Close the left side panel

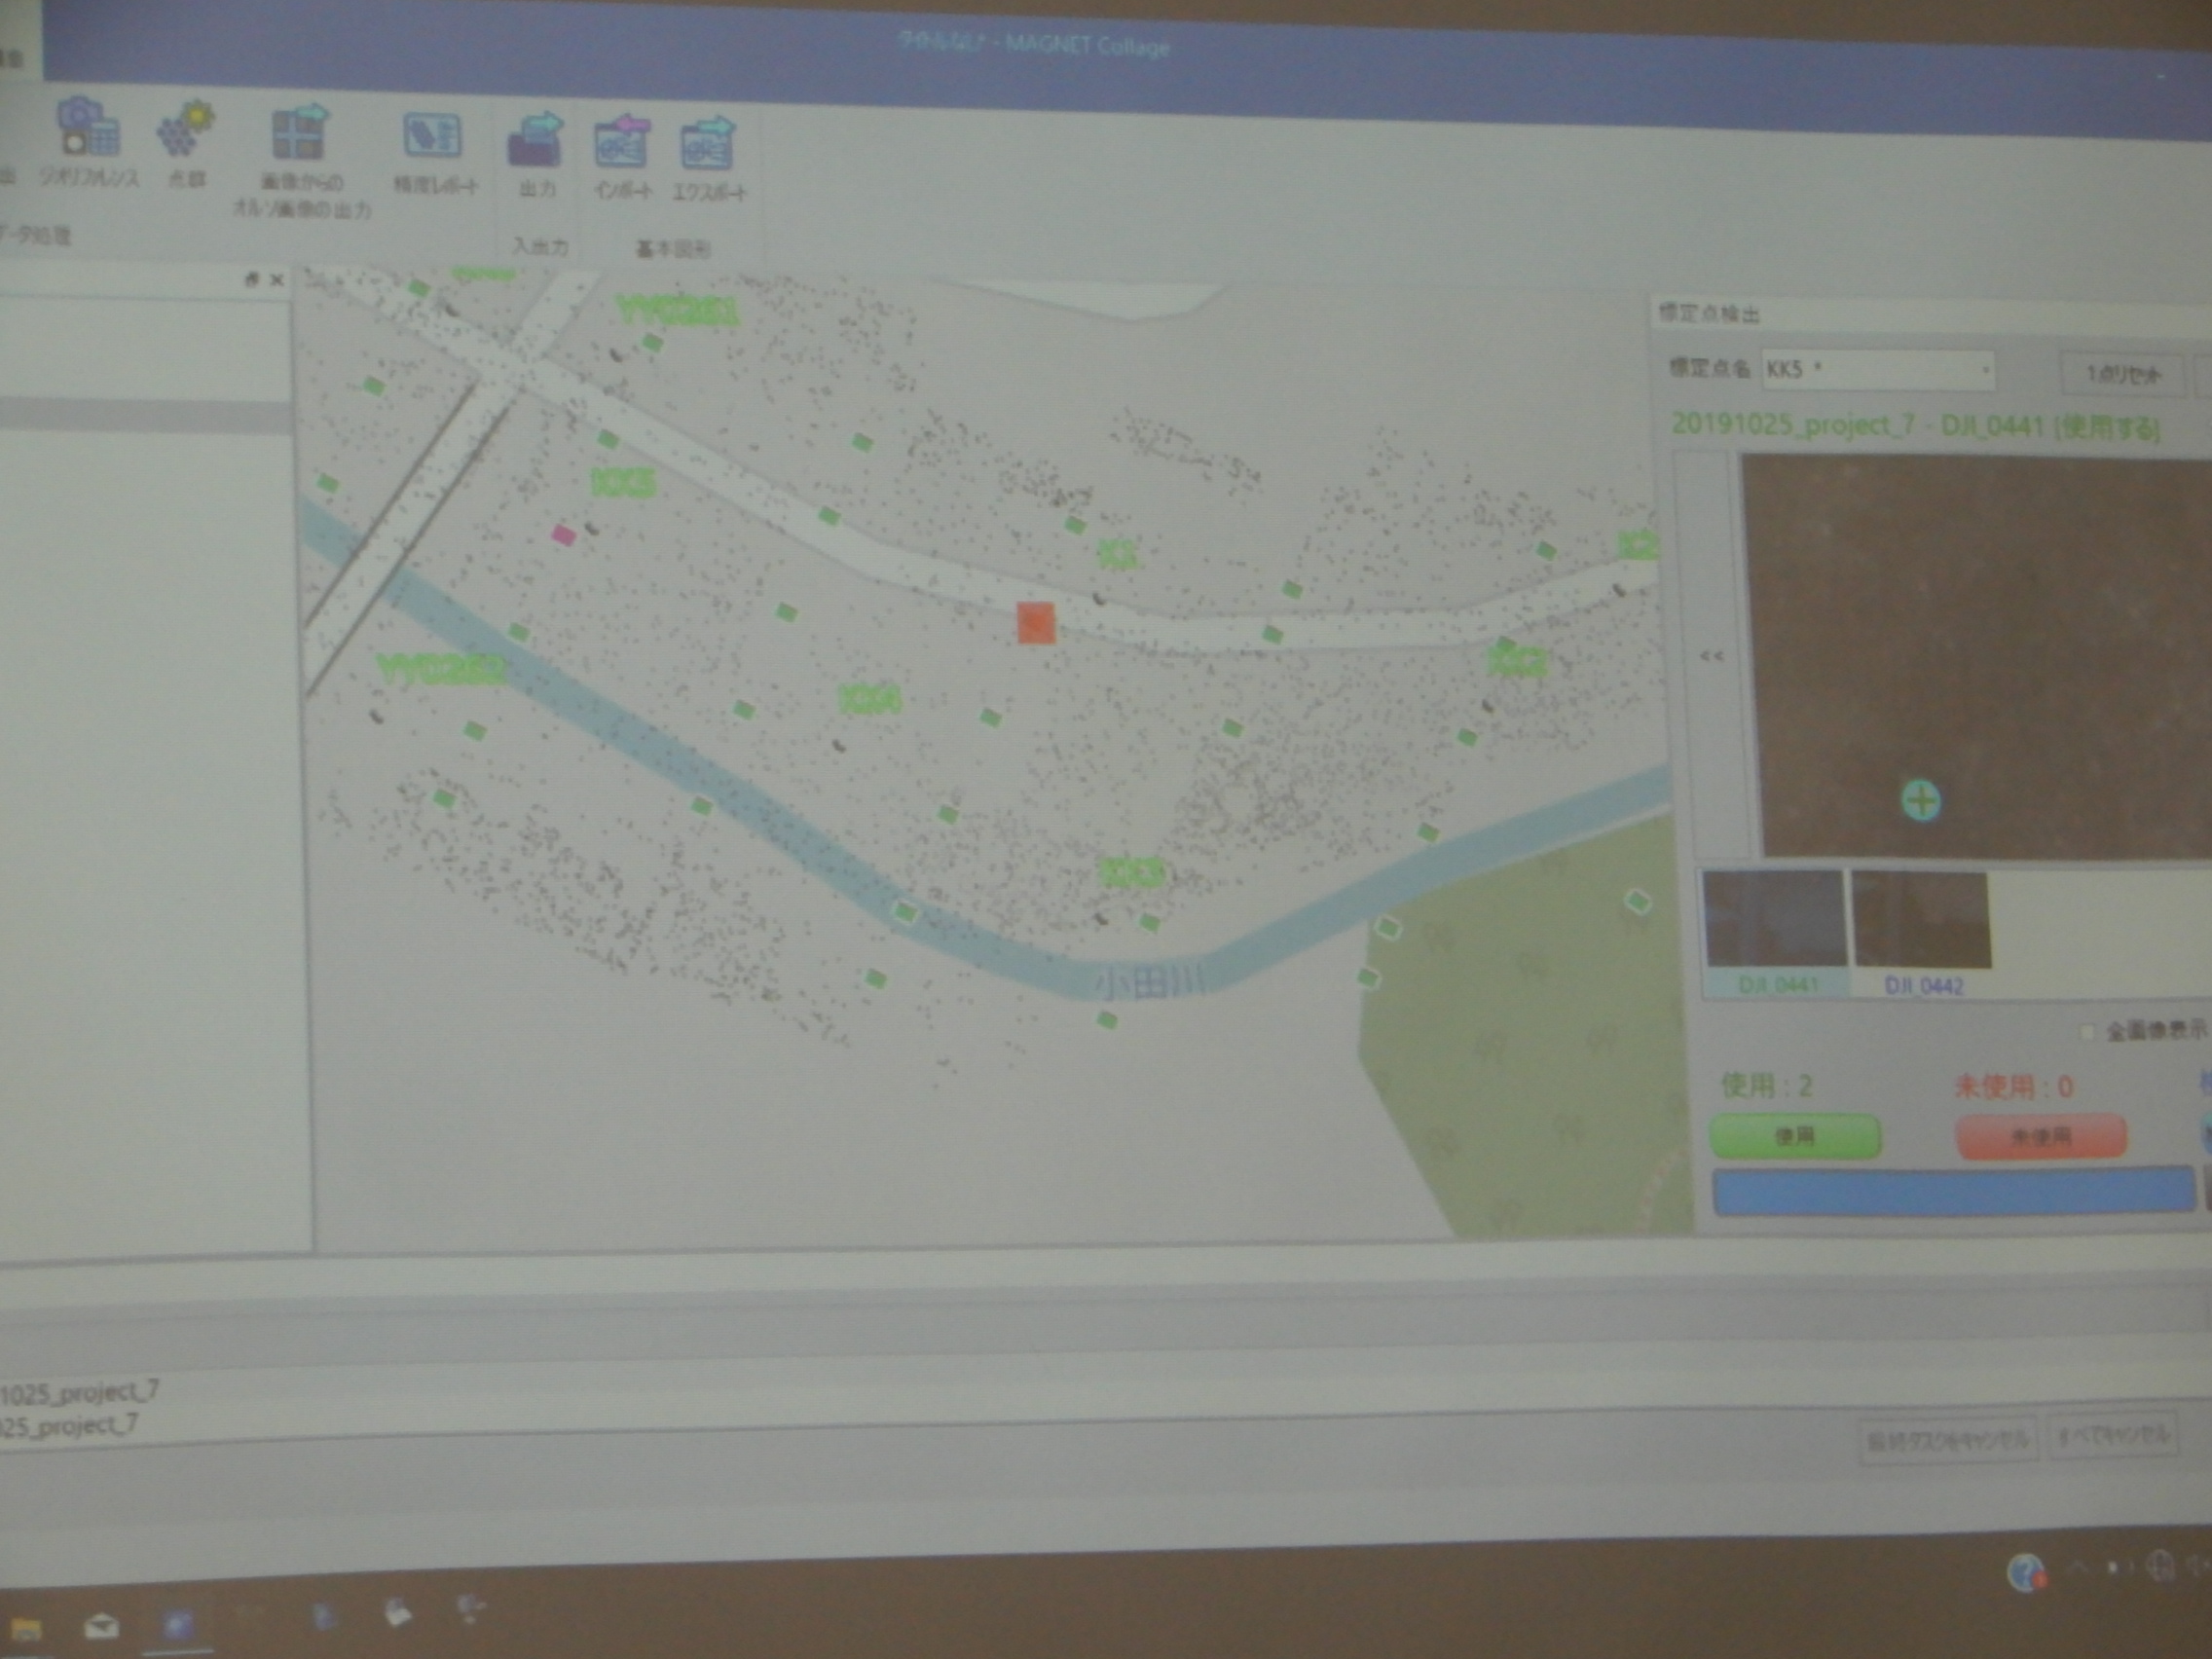(x=277, y=280)
